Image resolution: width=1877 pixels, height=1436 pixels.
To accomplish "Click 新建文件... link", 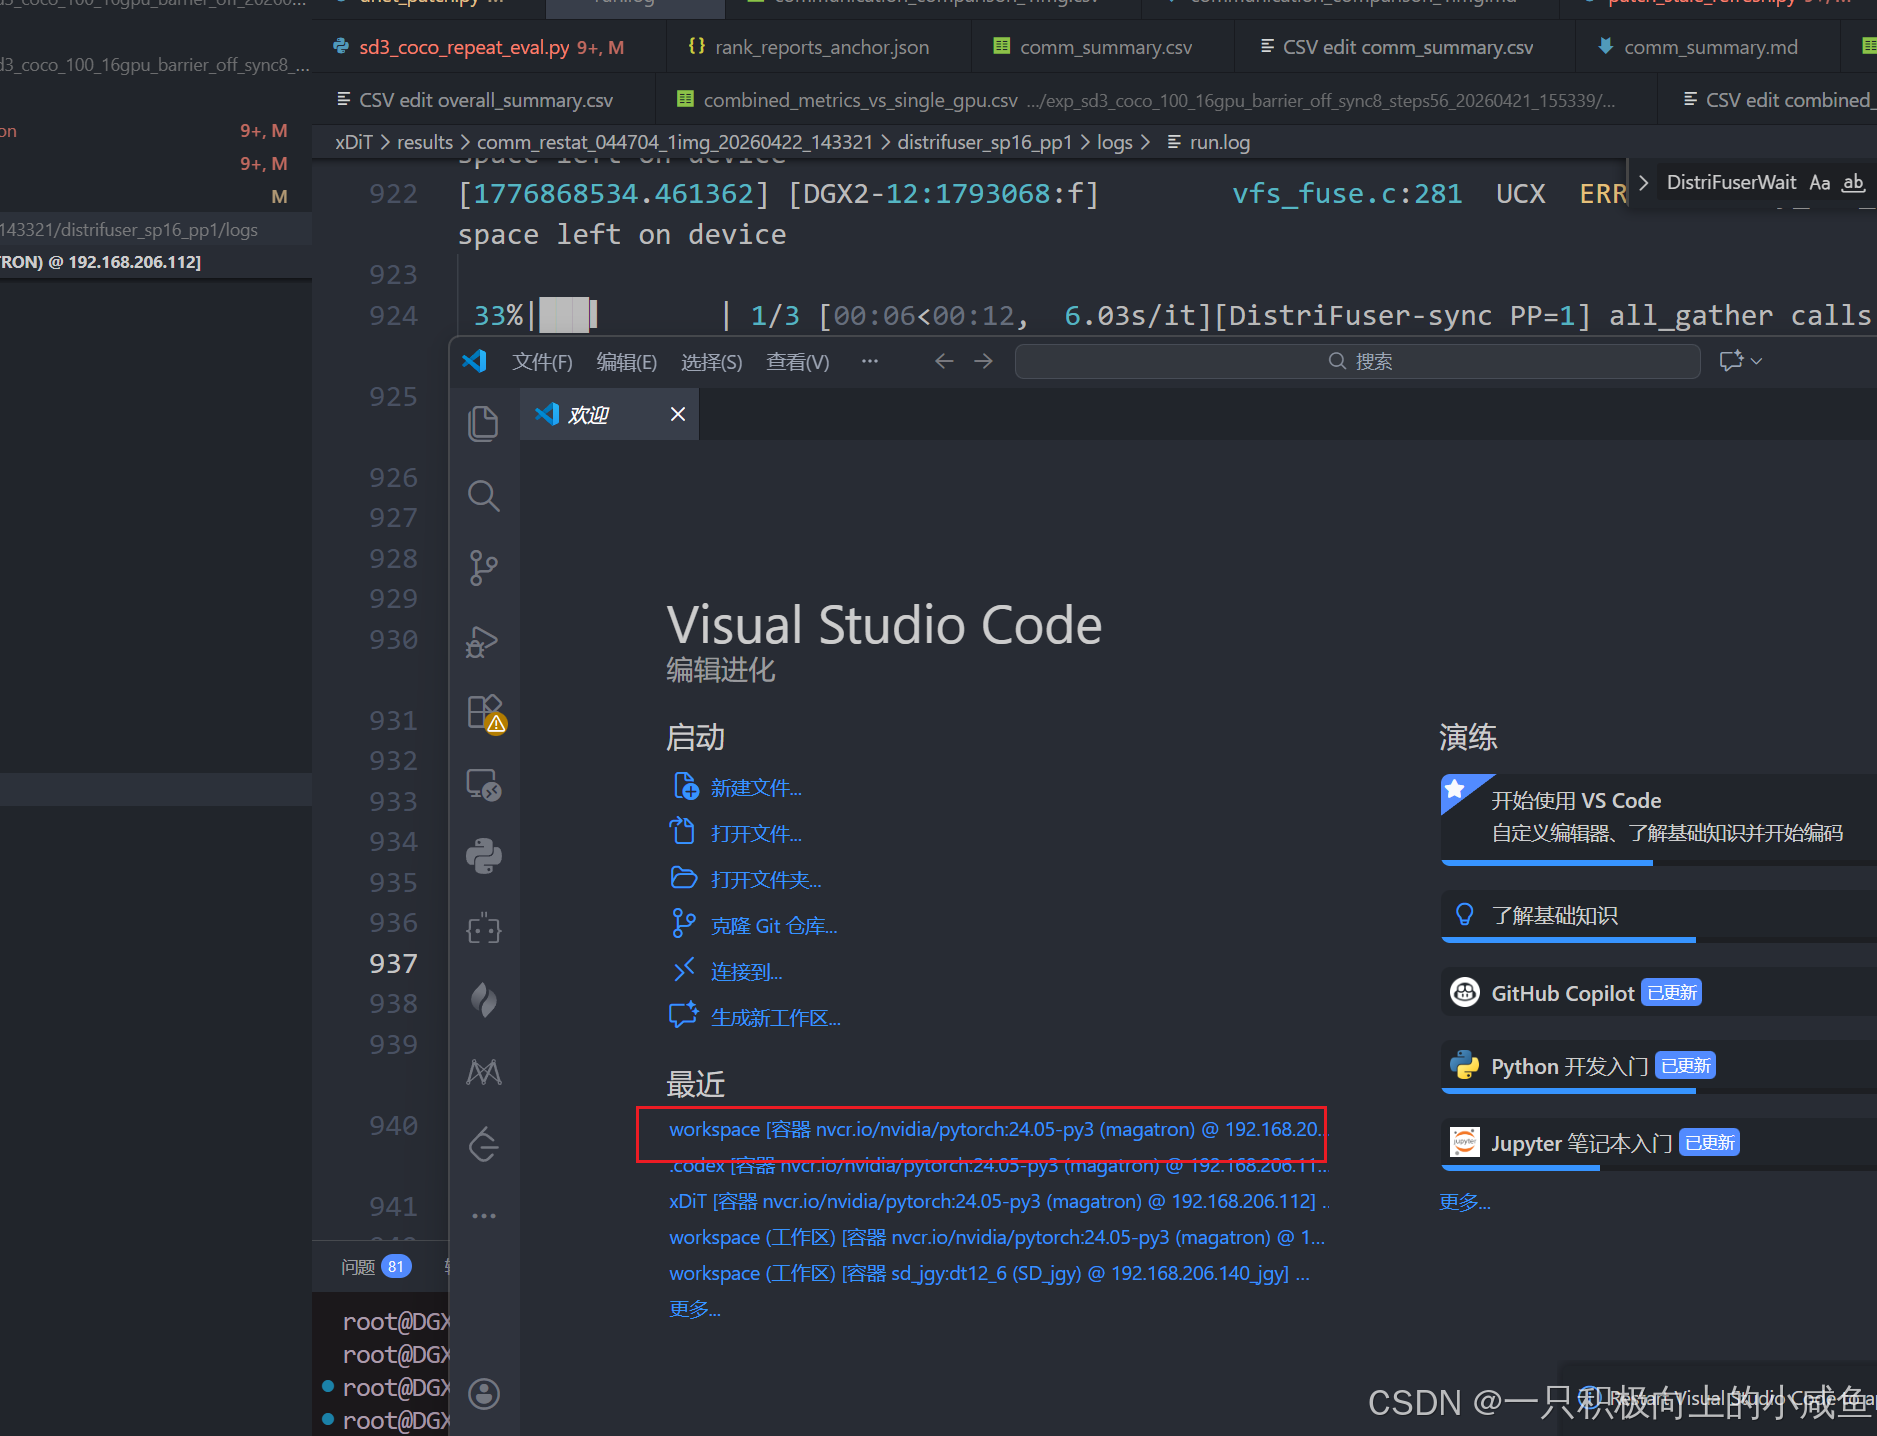I will (756, 788).
